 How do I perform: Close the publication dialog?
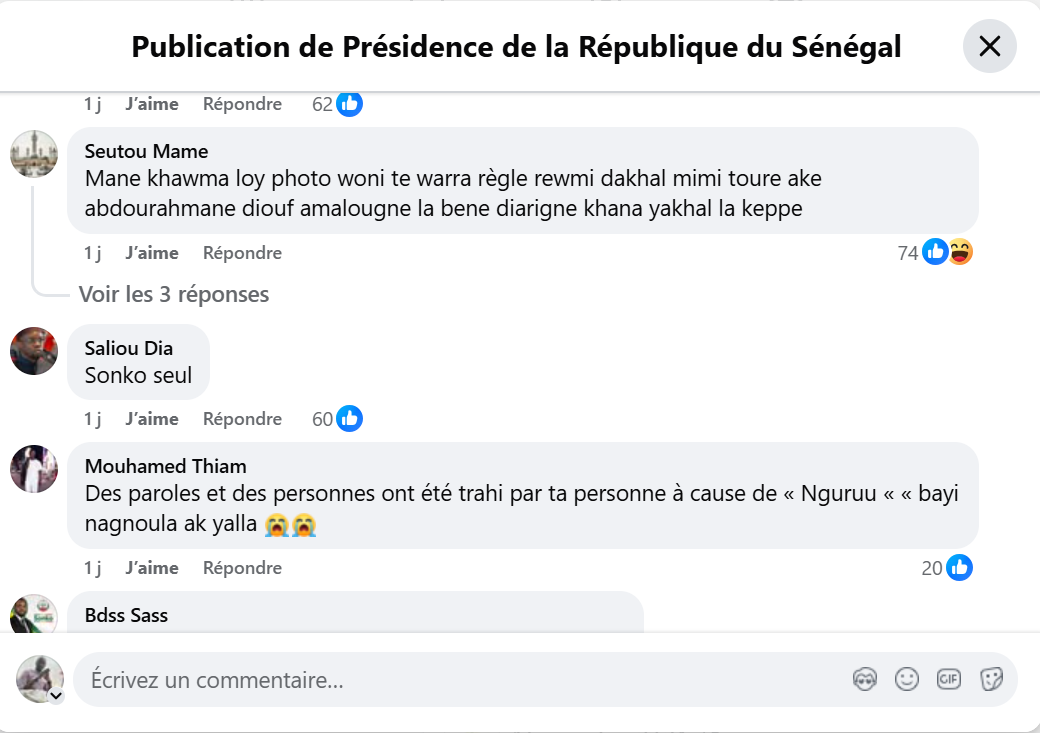pos(989,46)
